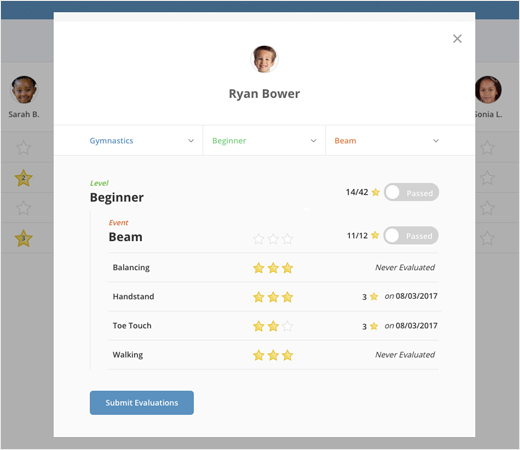The image size is (520, 450).
Task: Click the top empty star under Sonia L.
Action: point(487,148)
